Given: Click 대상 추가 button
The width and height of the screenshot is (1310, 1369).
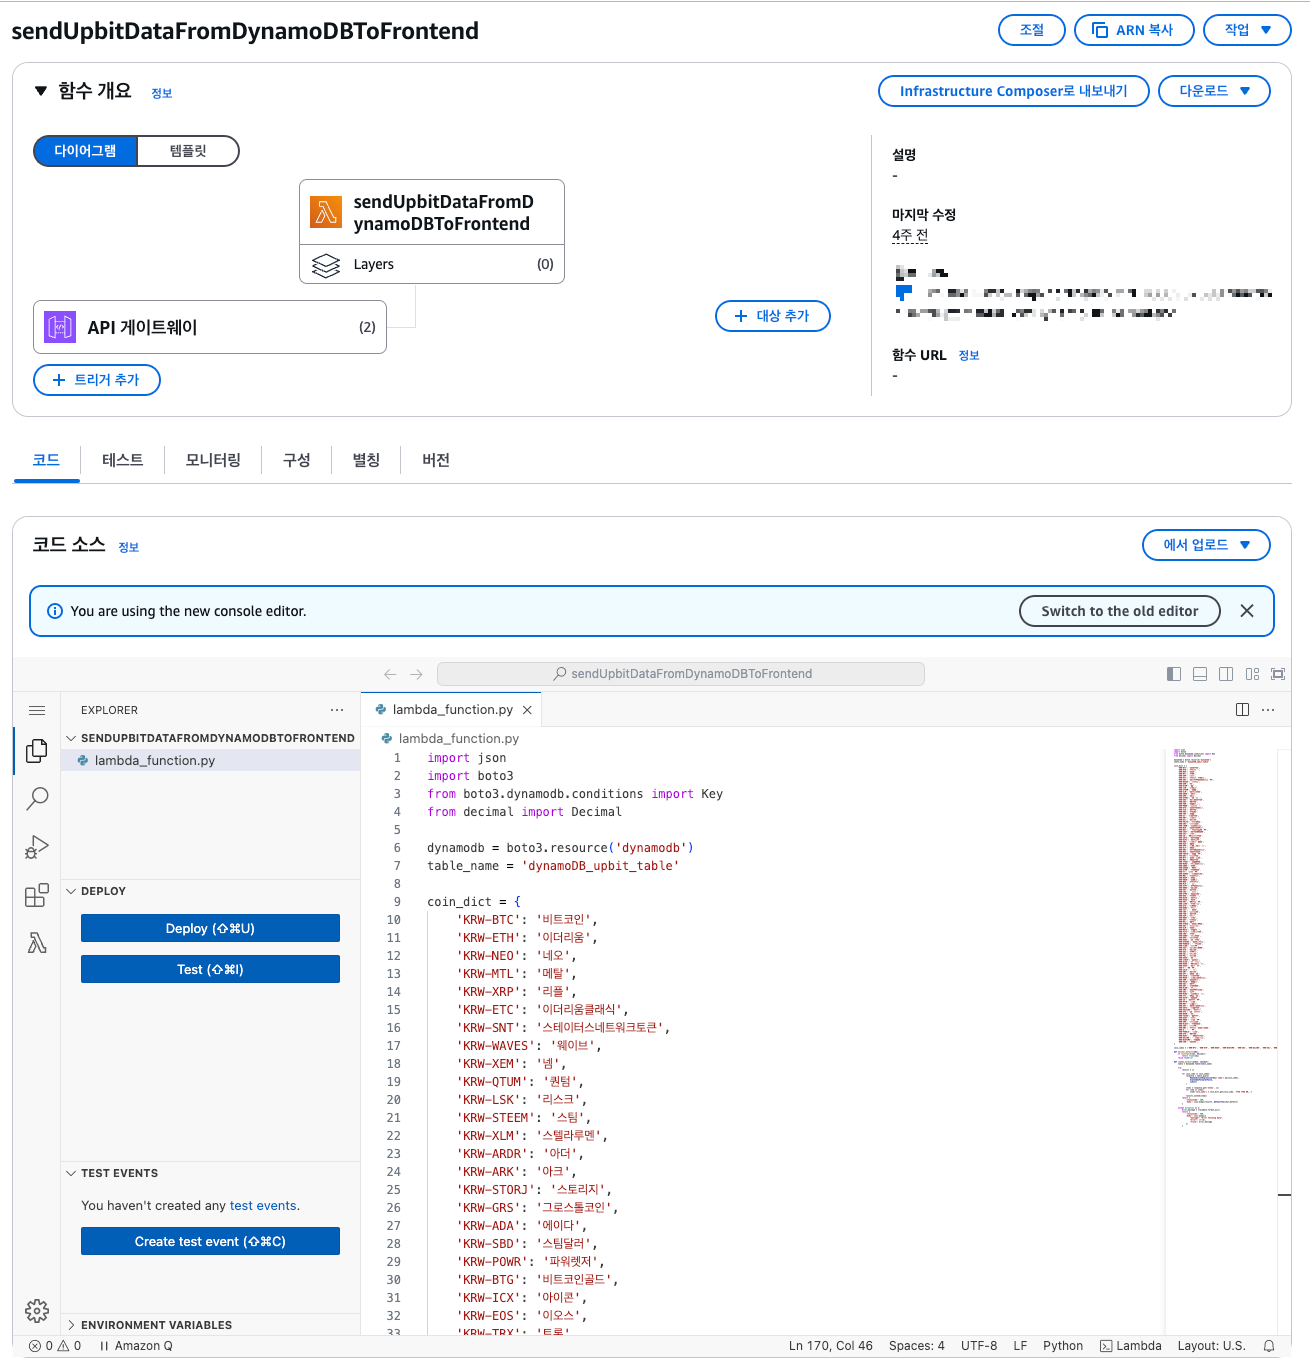Looking at the screenshot, I should tap(773, 316).
